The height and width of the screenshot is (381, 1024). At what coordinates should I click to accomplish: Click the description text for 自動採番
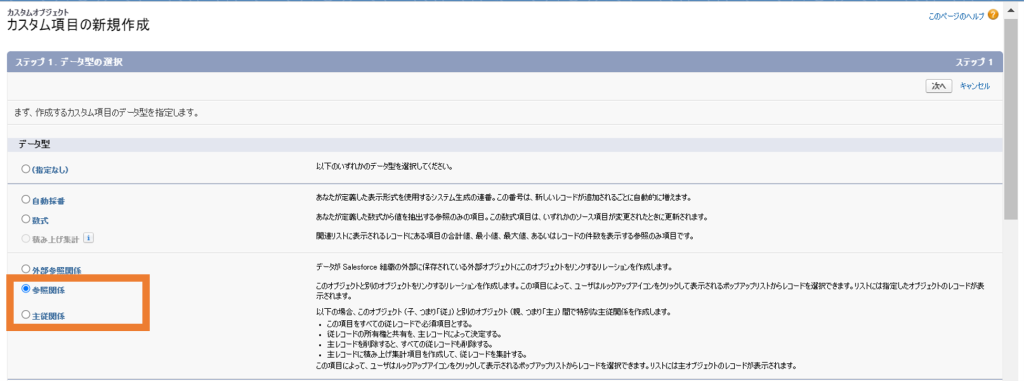(503, 197)
